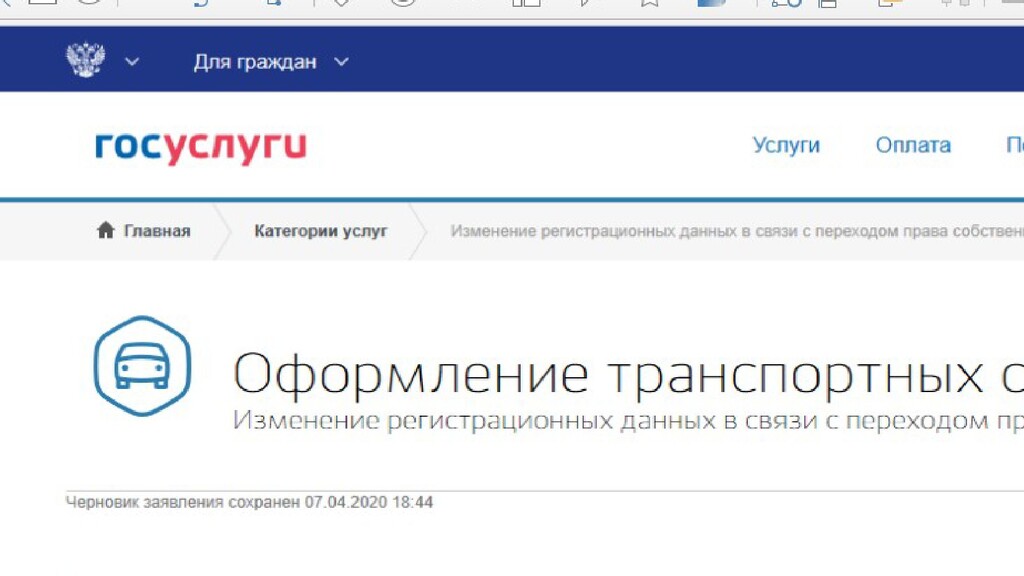Expand the chevron next to "Для граждан"

pyautogui.click(x=342, y=62)
